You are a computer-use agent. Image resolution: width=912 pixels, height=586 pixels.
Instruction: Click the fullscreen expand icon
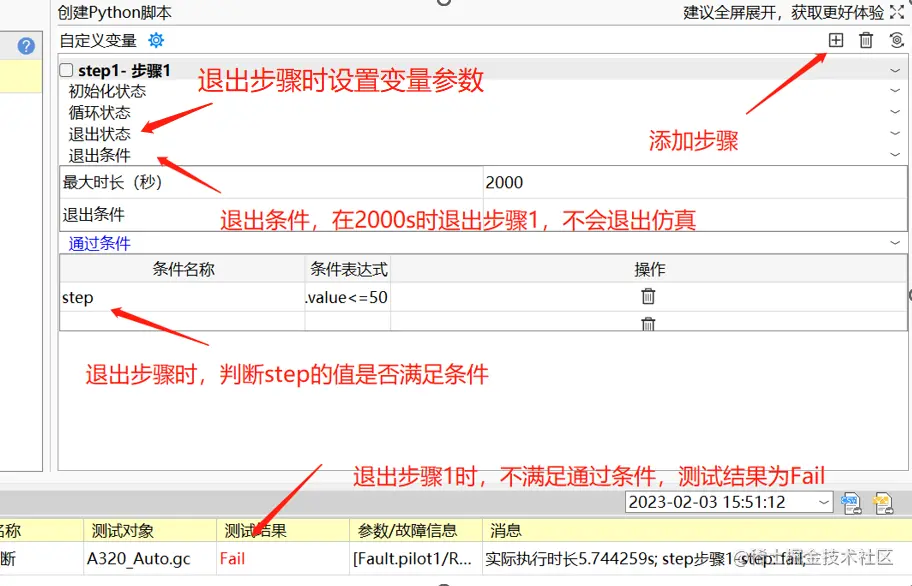click(897, 12)
